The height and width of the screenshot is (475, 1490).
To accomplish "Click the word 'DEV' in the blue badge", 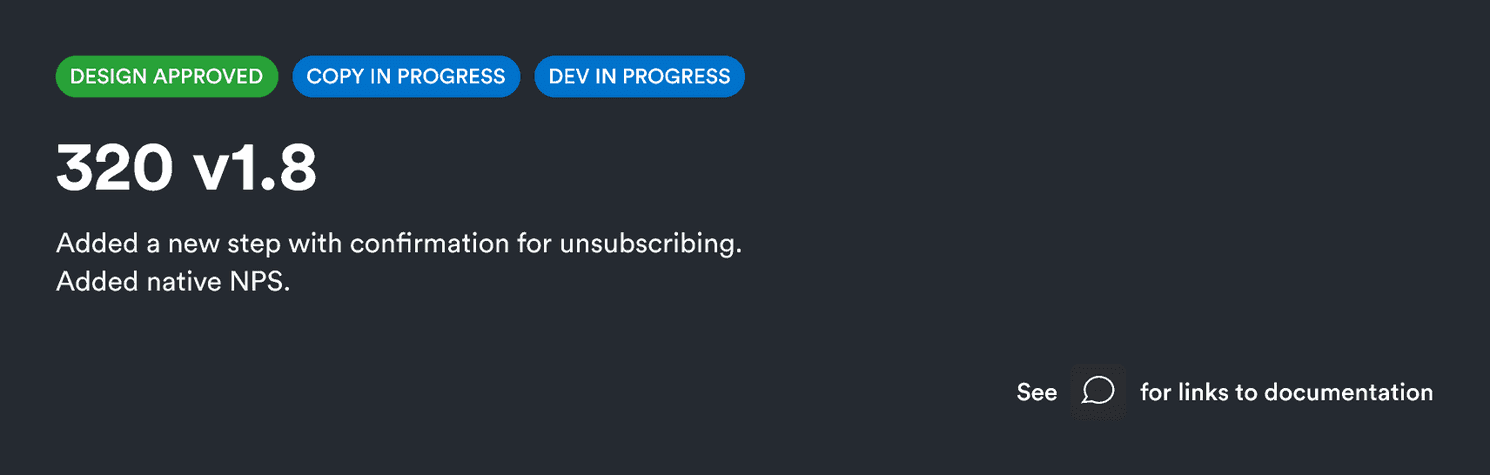I will pos(569,76).
